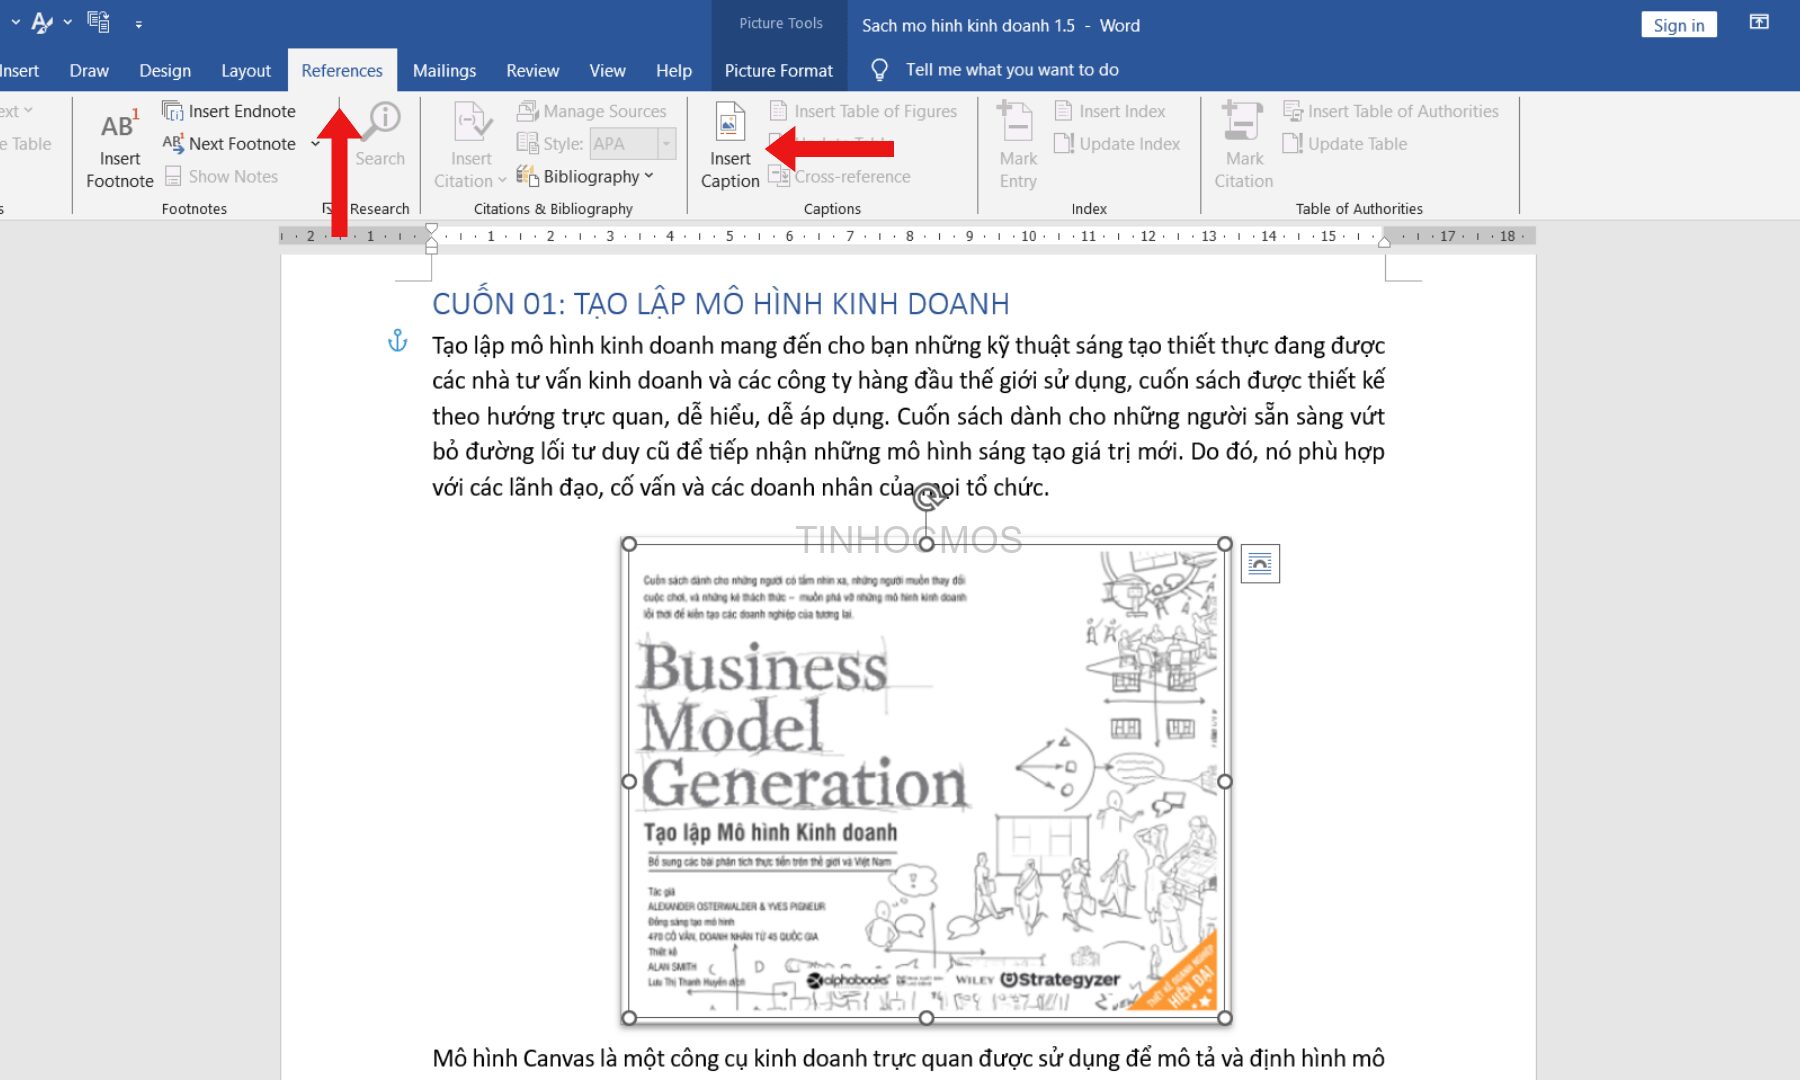Click Insert Table of Figures
Image resolution: width=1800 pixels, height=1080 pixels.
[x=863, y=111]
